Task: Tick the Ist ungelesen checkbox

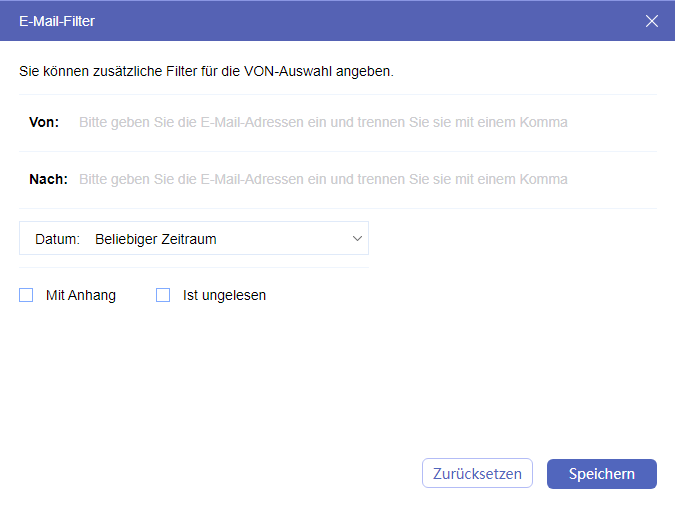Action: click(x=163, y=295)
